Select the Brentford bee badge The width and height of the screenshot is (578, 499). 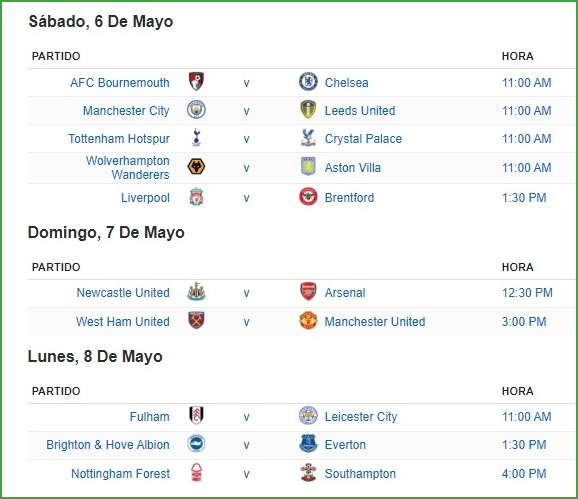tap(308, 196)
